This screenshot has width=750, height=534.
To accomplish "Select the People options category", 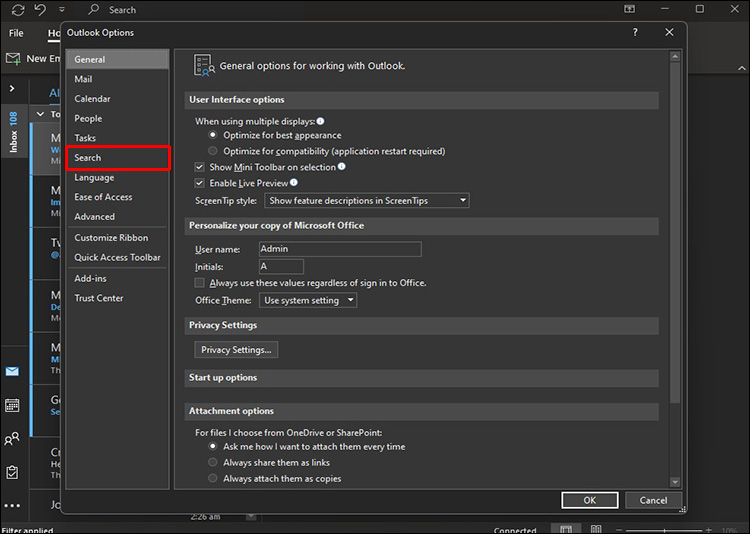I will (x=117, y=118).
